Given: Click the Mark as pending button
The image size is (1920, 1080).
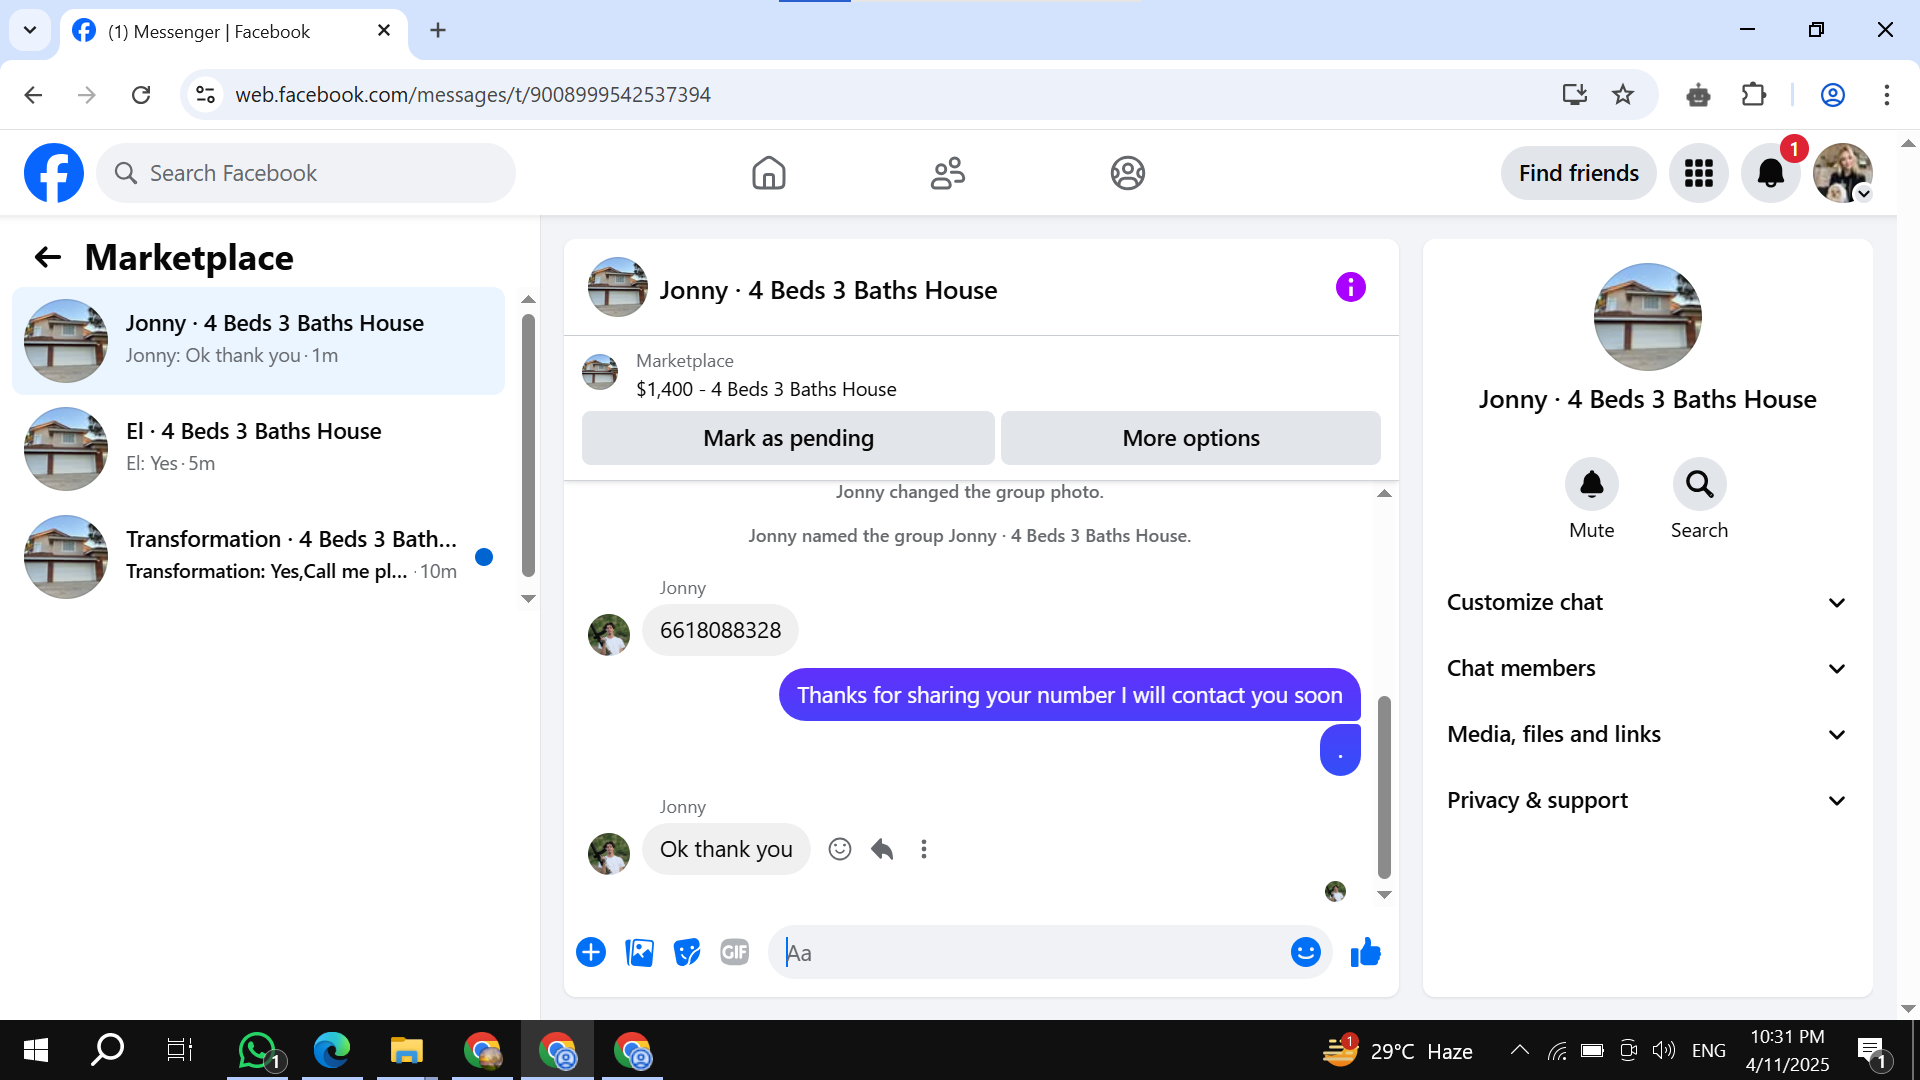Looking at the screenshot, I should click(788, 438).
